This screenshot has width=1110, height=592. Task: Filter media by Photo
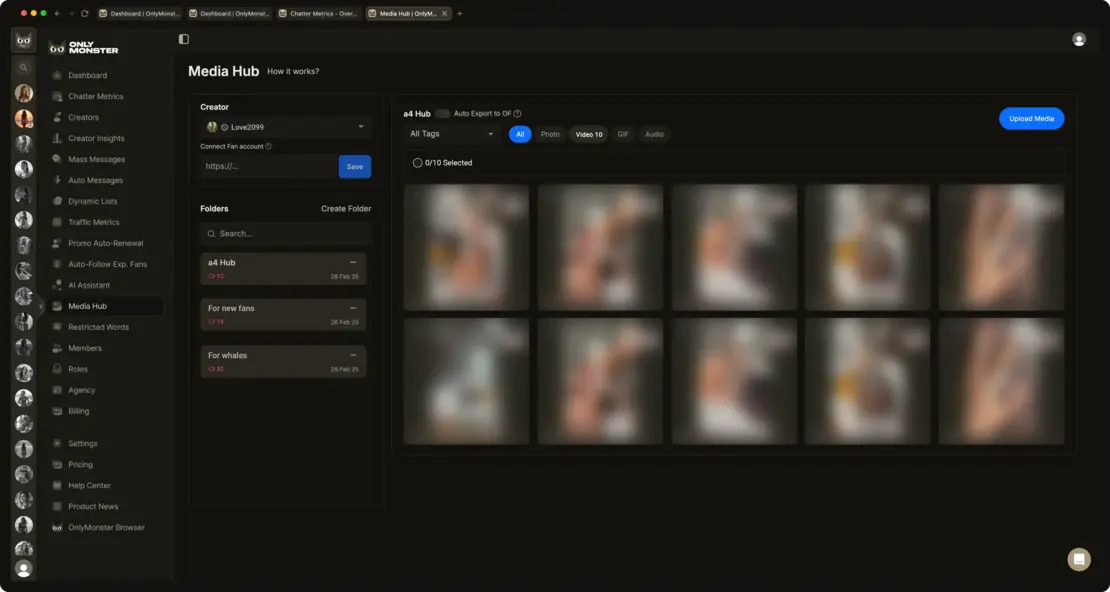(x=550, y=135)
